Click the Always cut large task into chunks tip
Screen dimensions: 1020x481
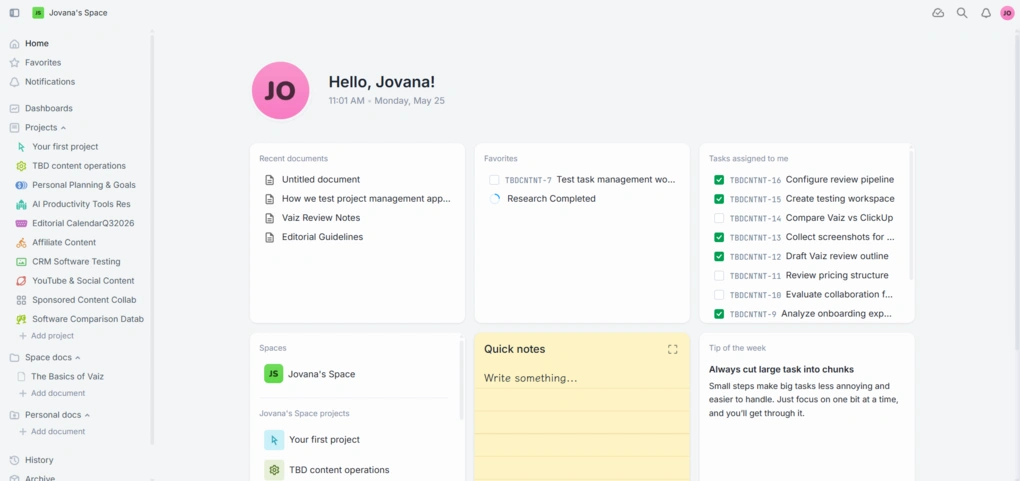click(x=781, y=370)
